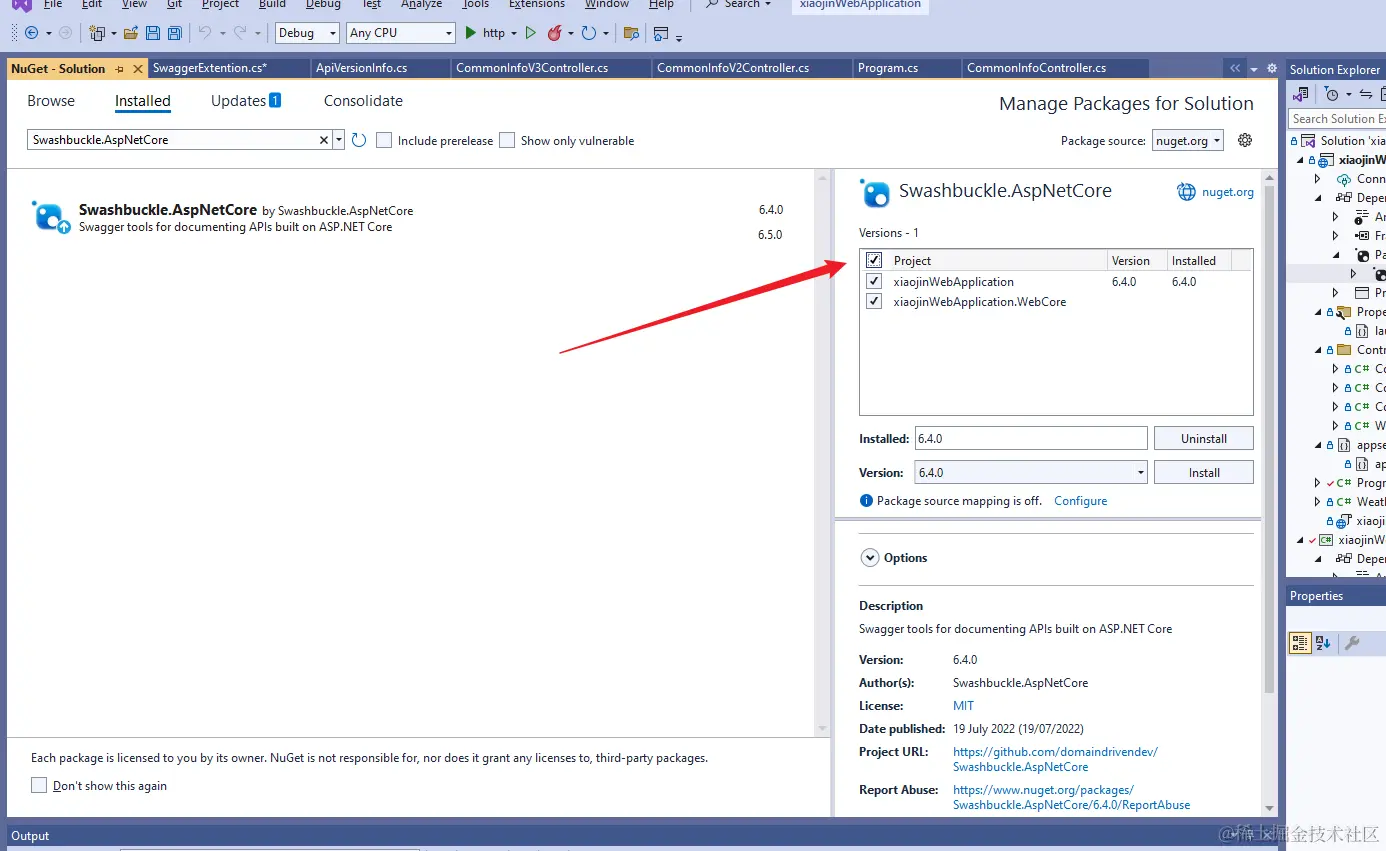Pin the NuGet - Solution tab
The width and height of the screenshot is (1386, 851).
click(120, 69)
